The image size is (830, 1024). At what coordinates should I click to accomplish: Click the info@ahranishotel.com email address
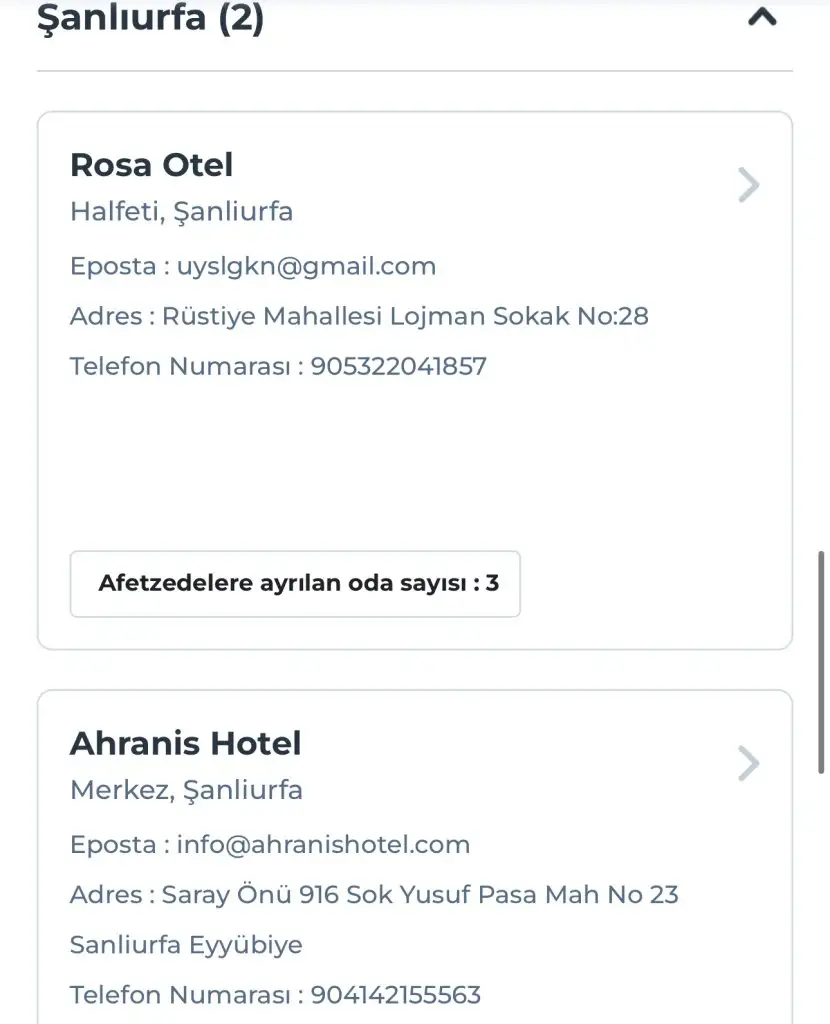point(323,844)
